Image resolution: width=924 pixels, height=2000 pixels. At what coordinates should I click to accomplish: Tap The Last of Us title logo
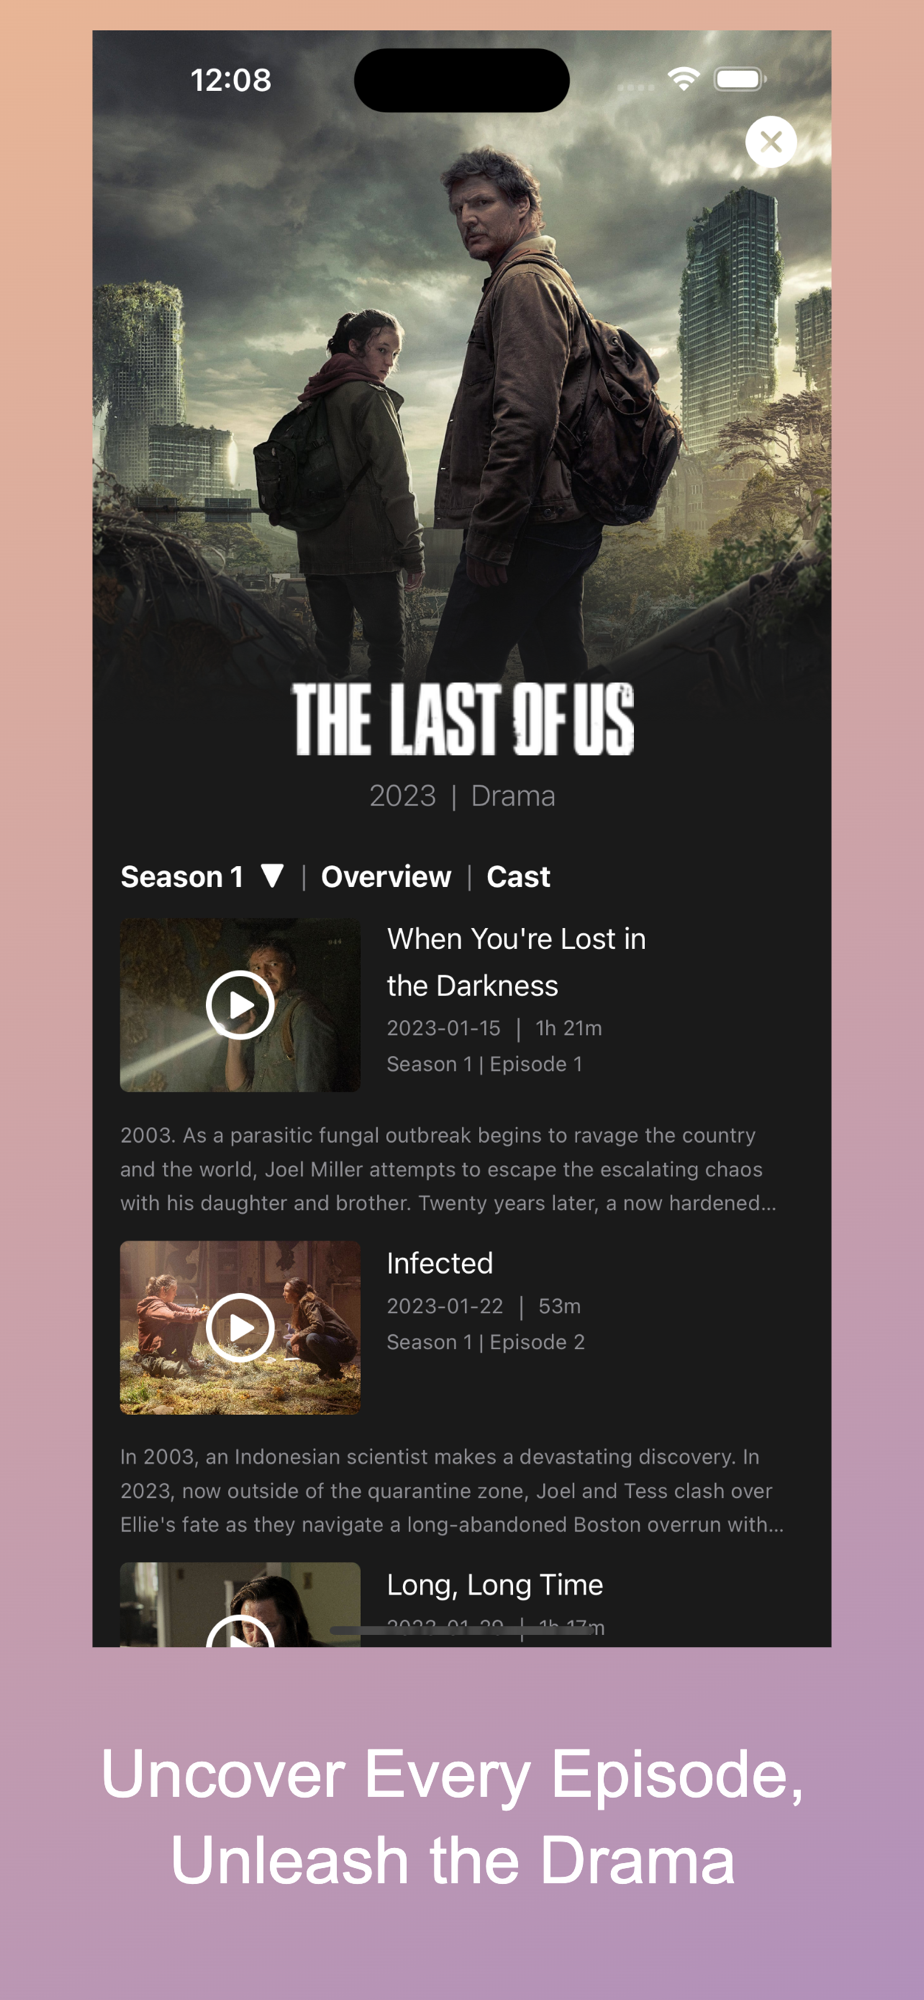tap(462, 719)
